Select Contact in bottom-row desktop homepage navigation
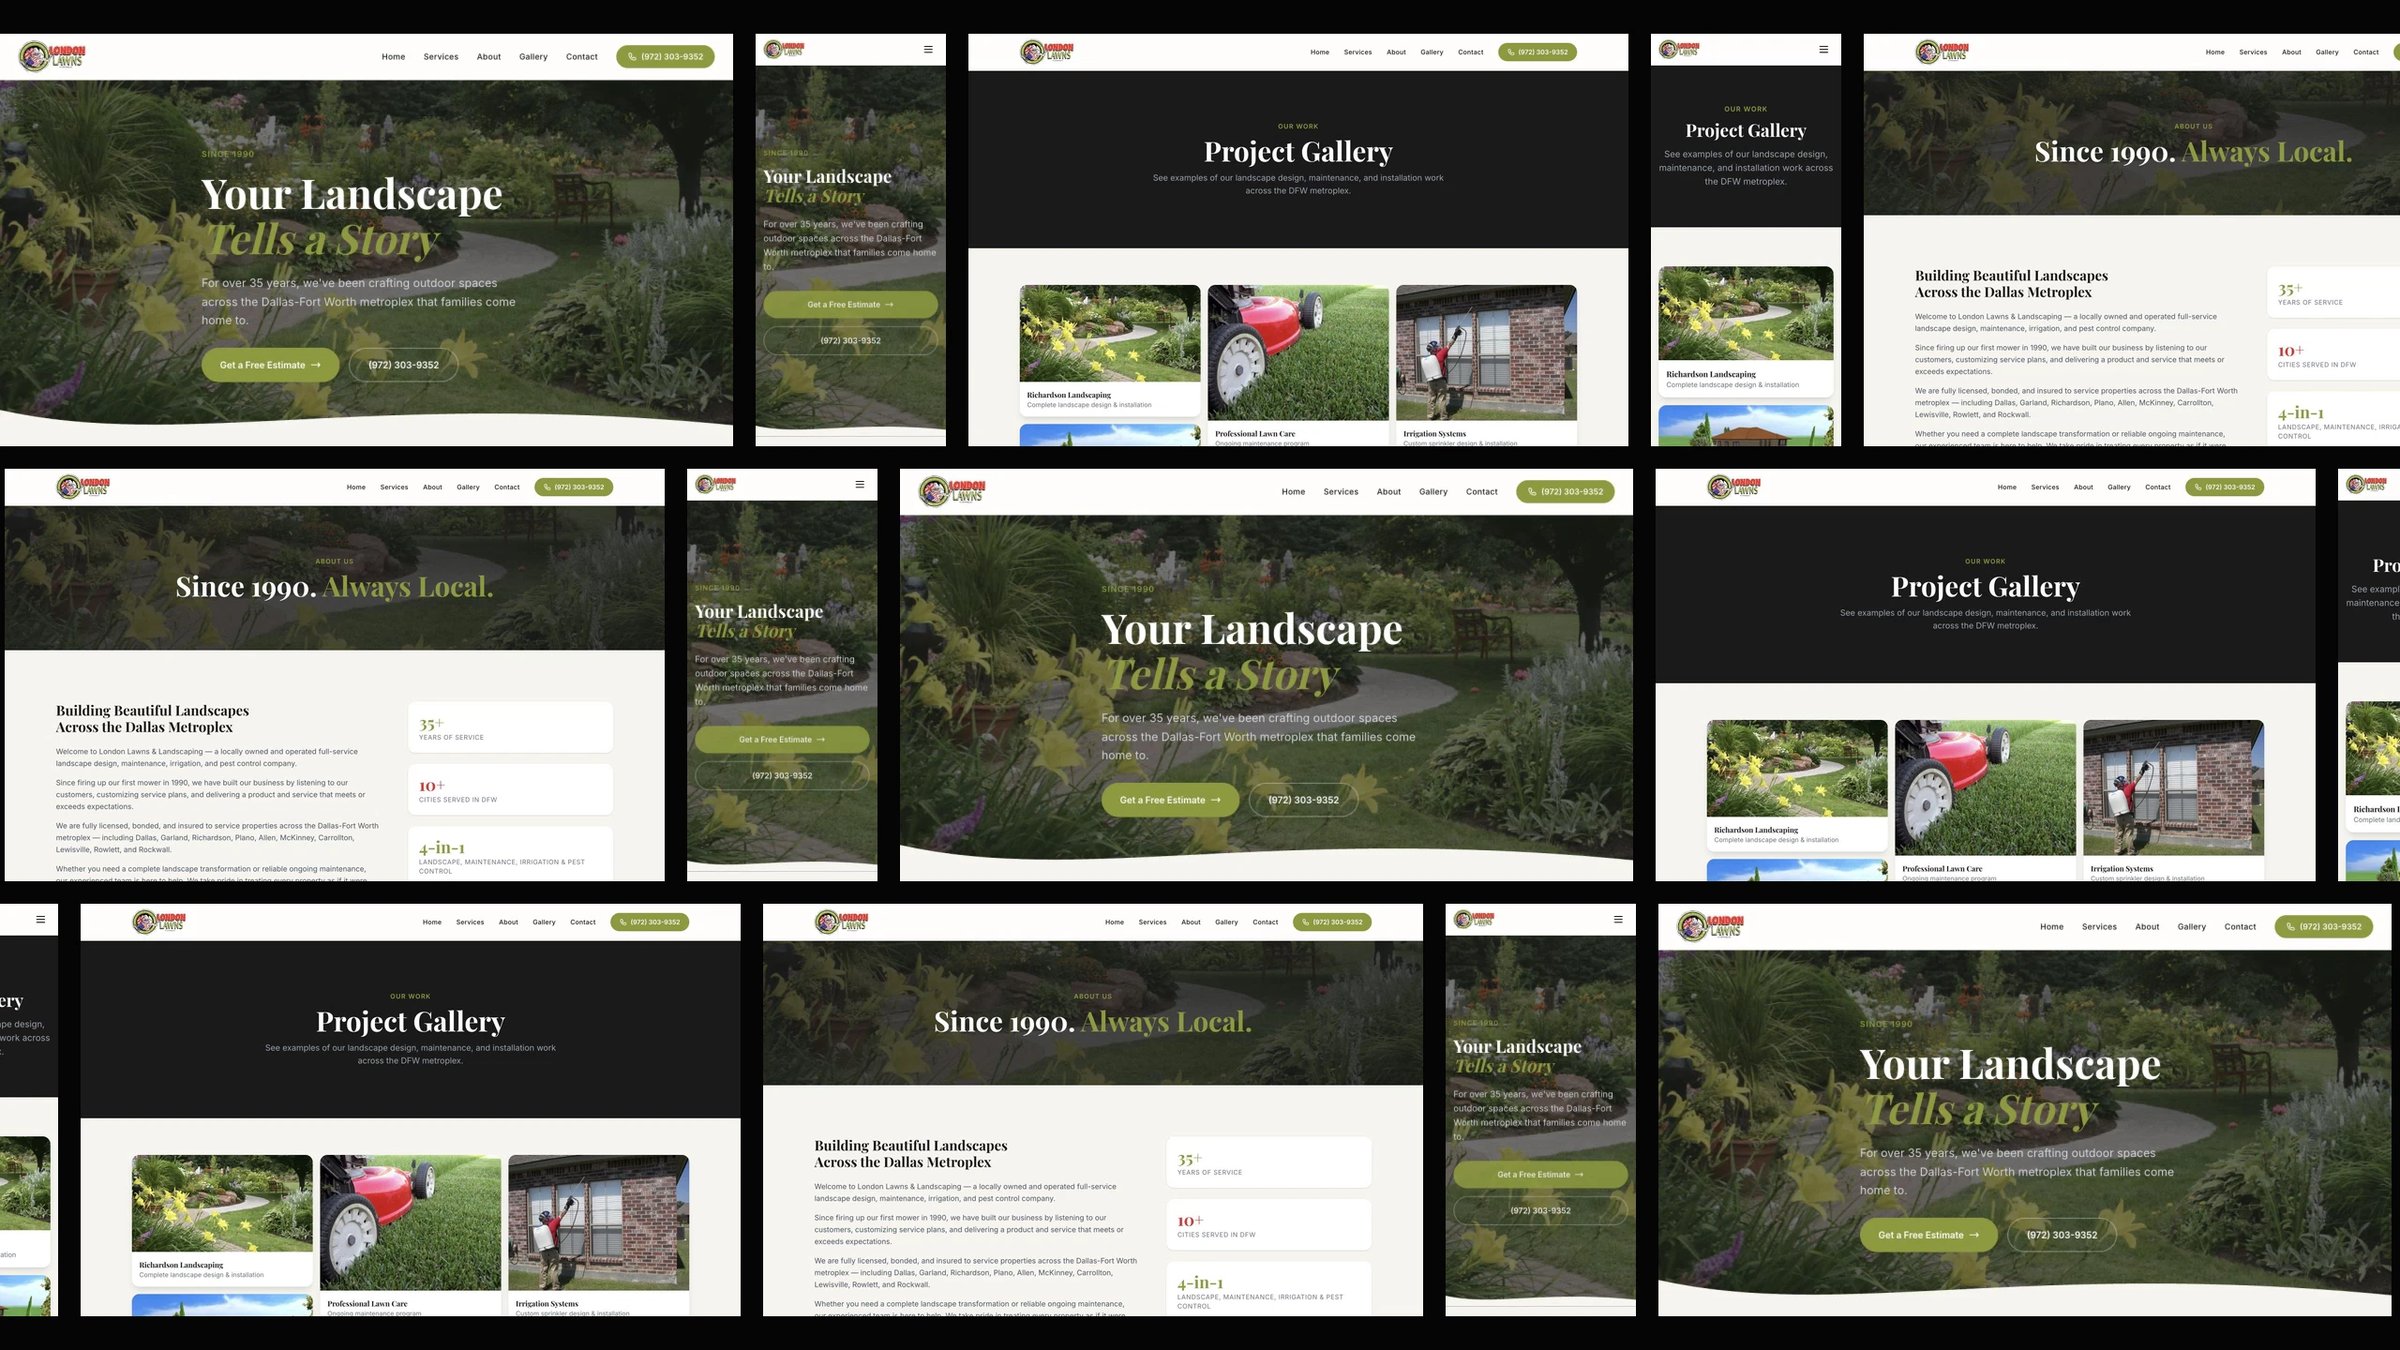 click(x=2240, y=927)
